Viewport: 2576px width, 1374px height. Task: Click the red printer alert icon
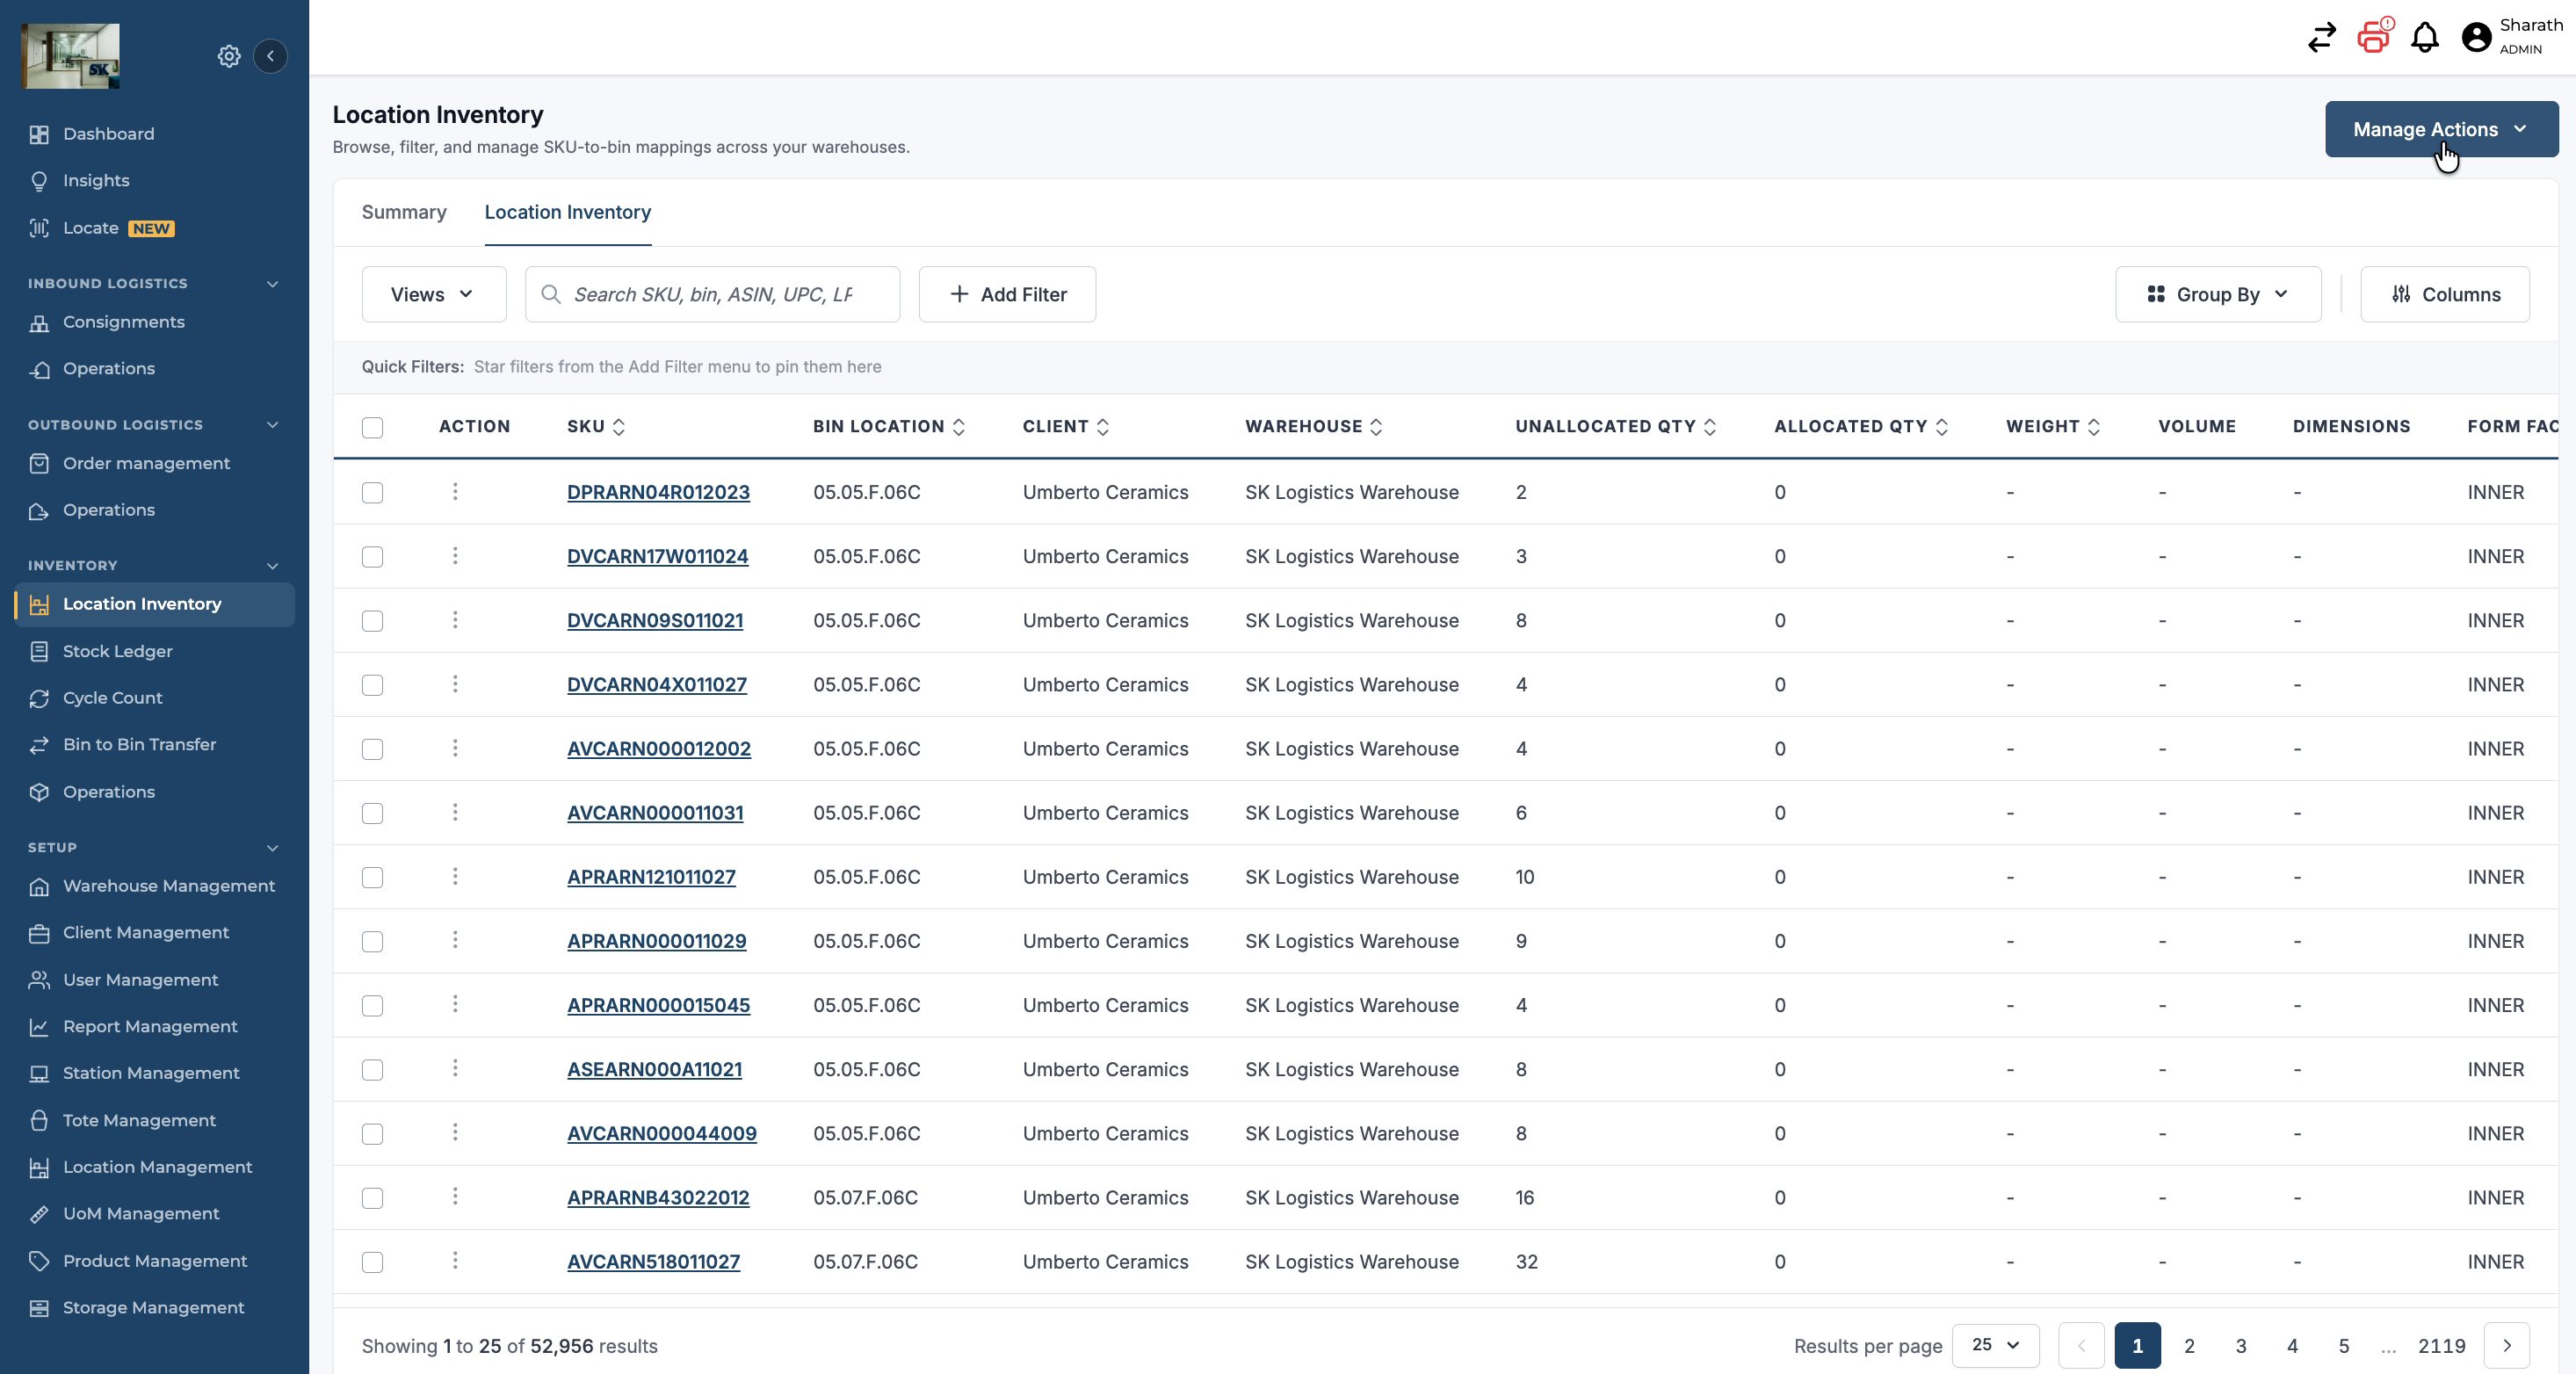(x=2374, y=37)
